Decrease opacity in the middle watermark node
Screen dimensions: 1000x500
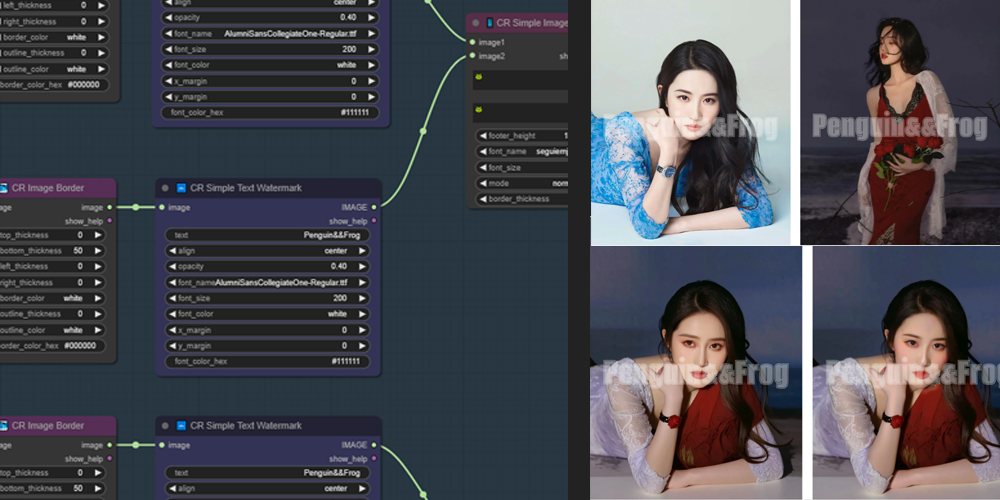click(x=170, y=267)
